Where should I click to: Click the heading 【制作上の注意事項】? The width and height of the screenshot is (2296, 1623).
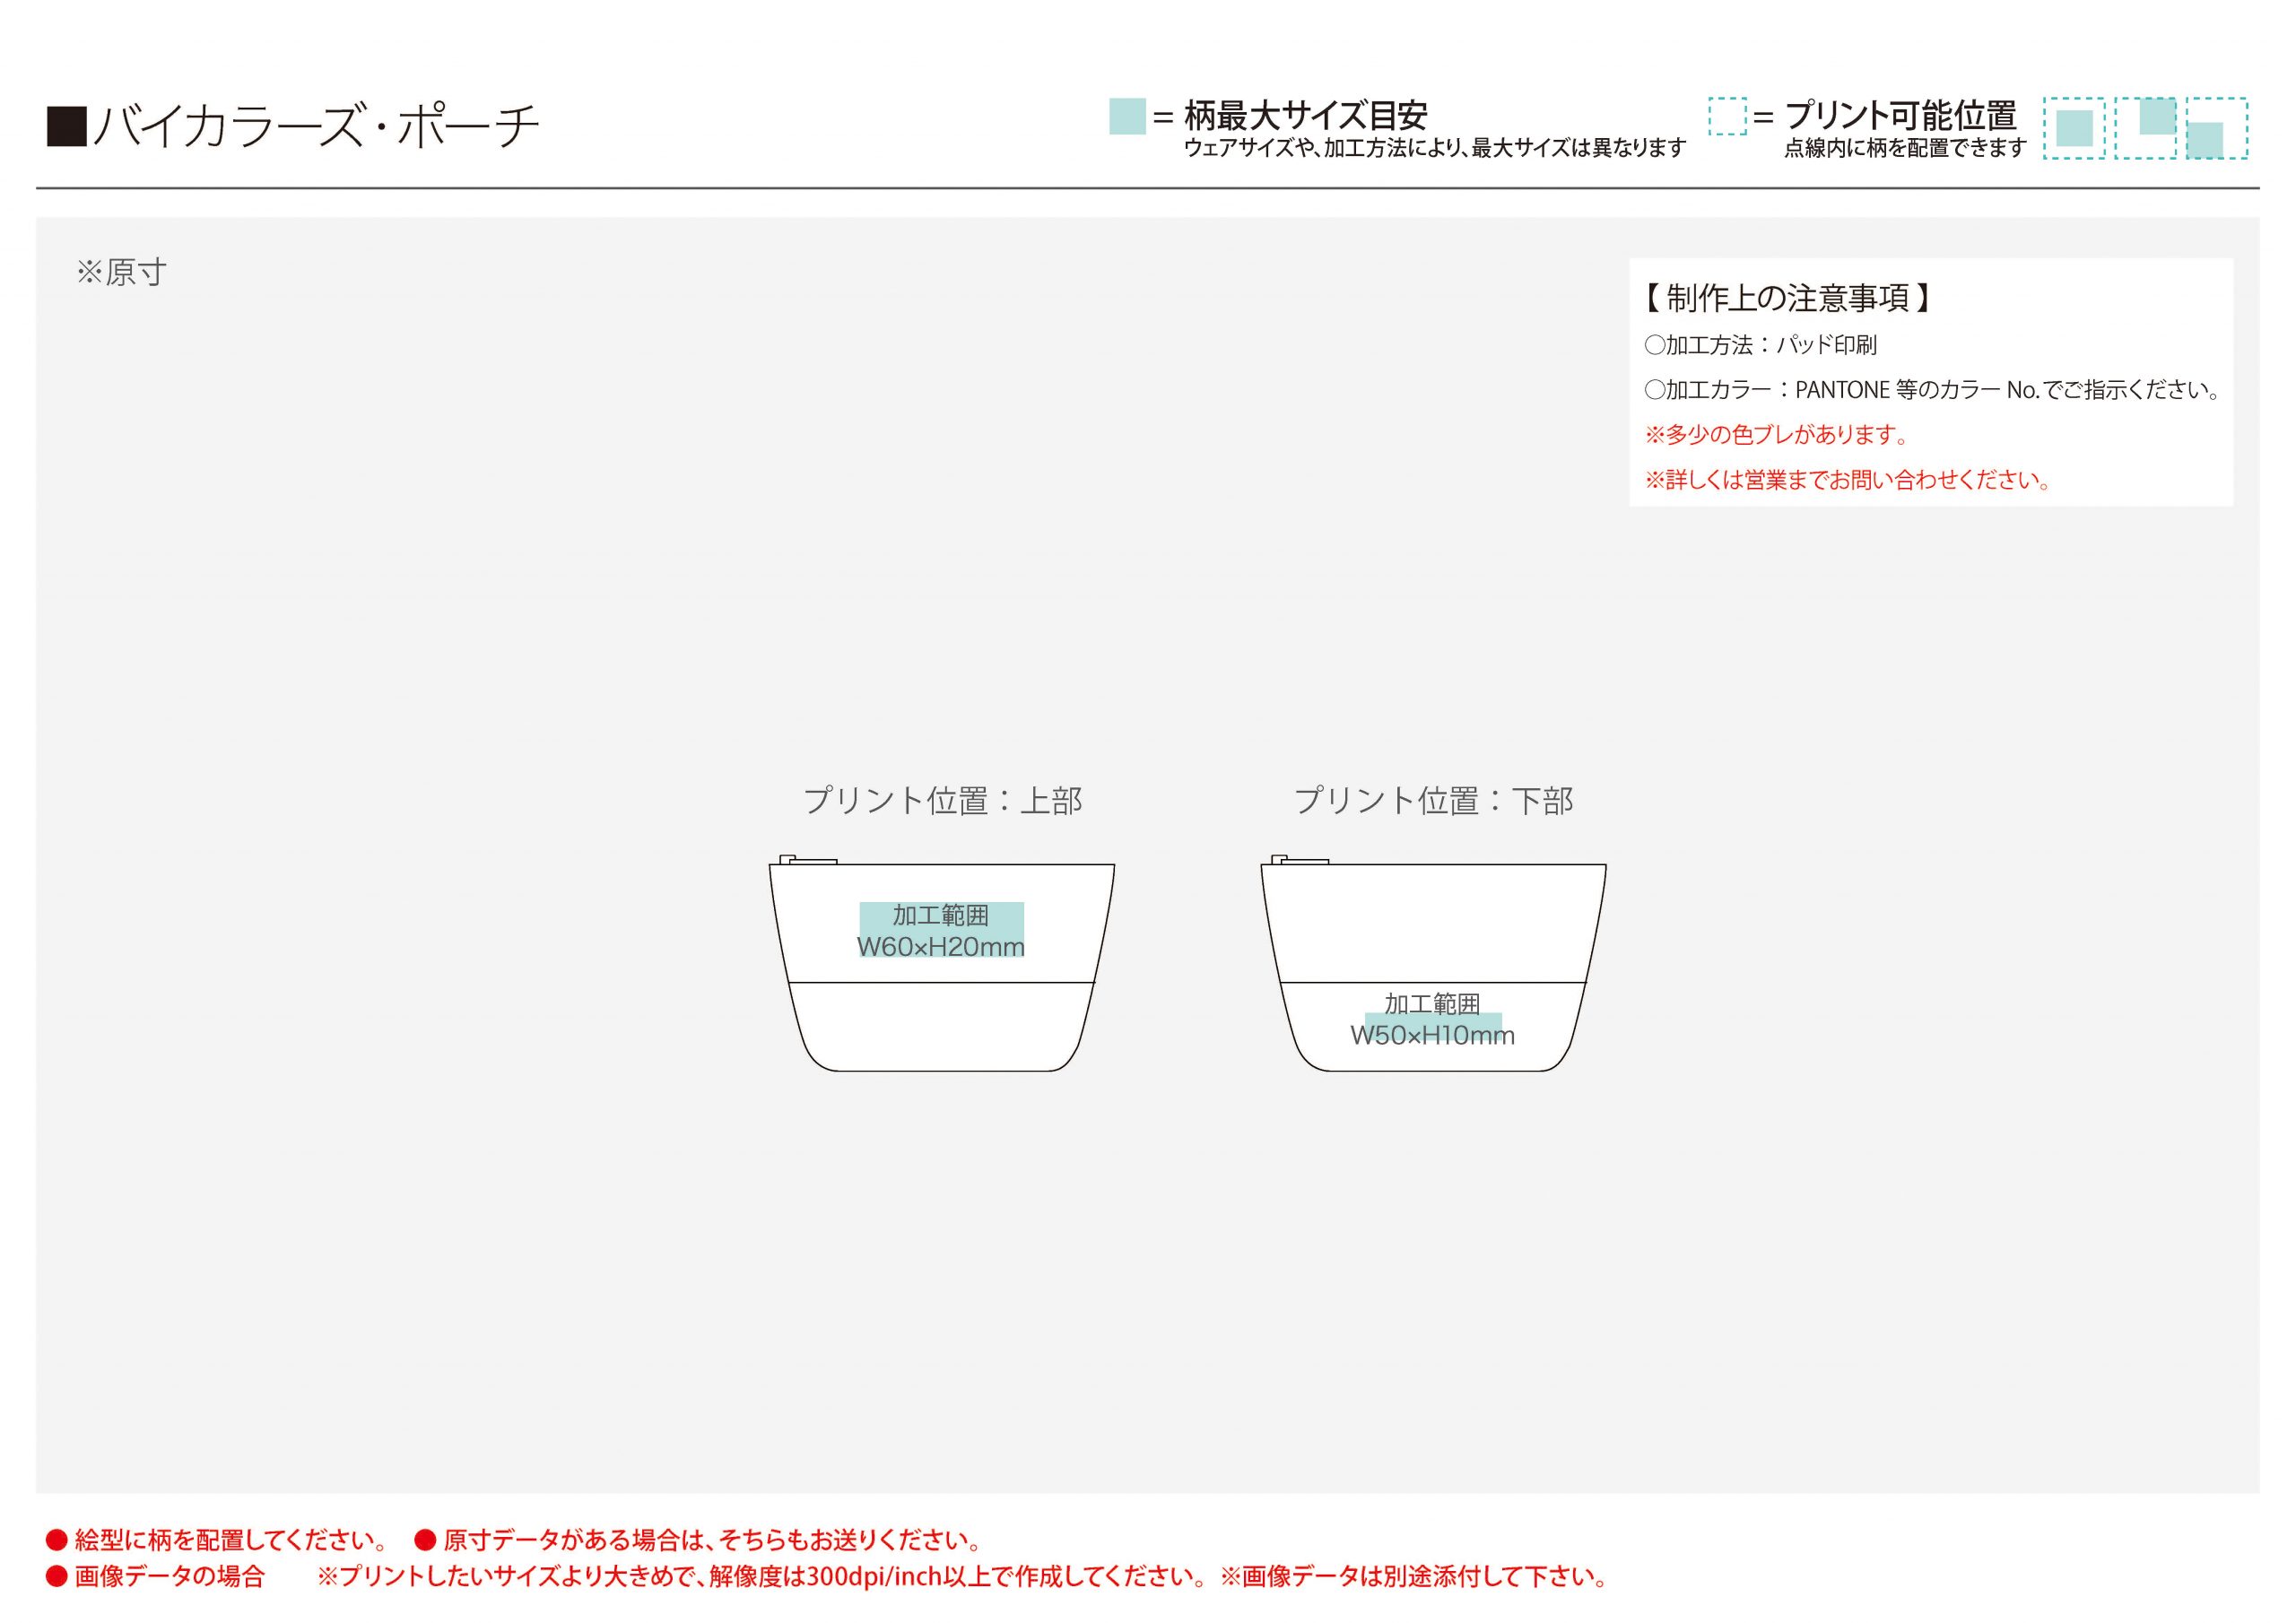pyautogui.click(x=1788, y=298)
